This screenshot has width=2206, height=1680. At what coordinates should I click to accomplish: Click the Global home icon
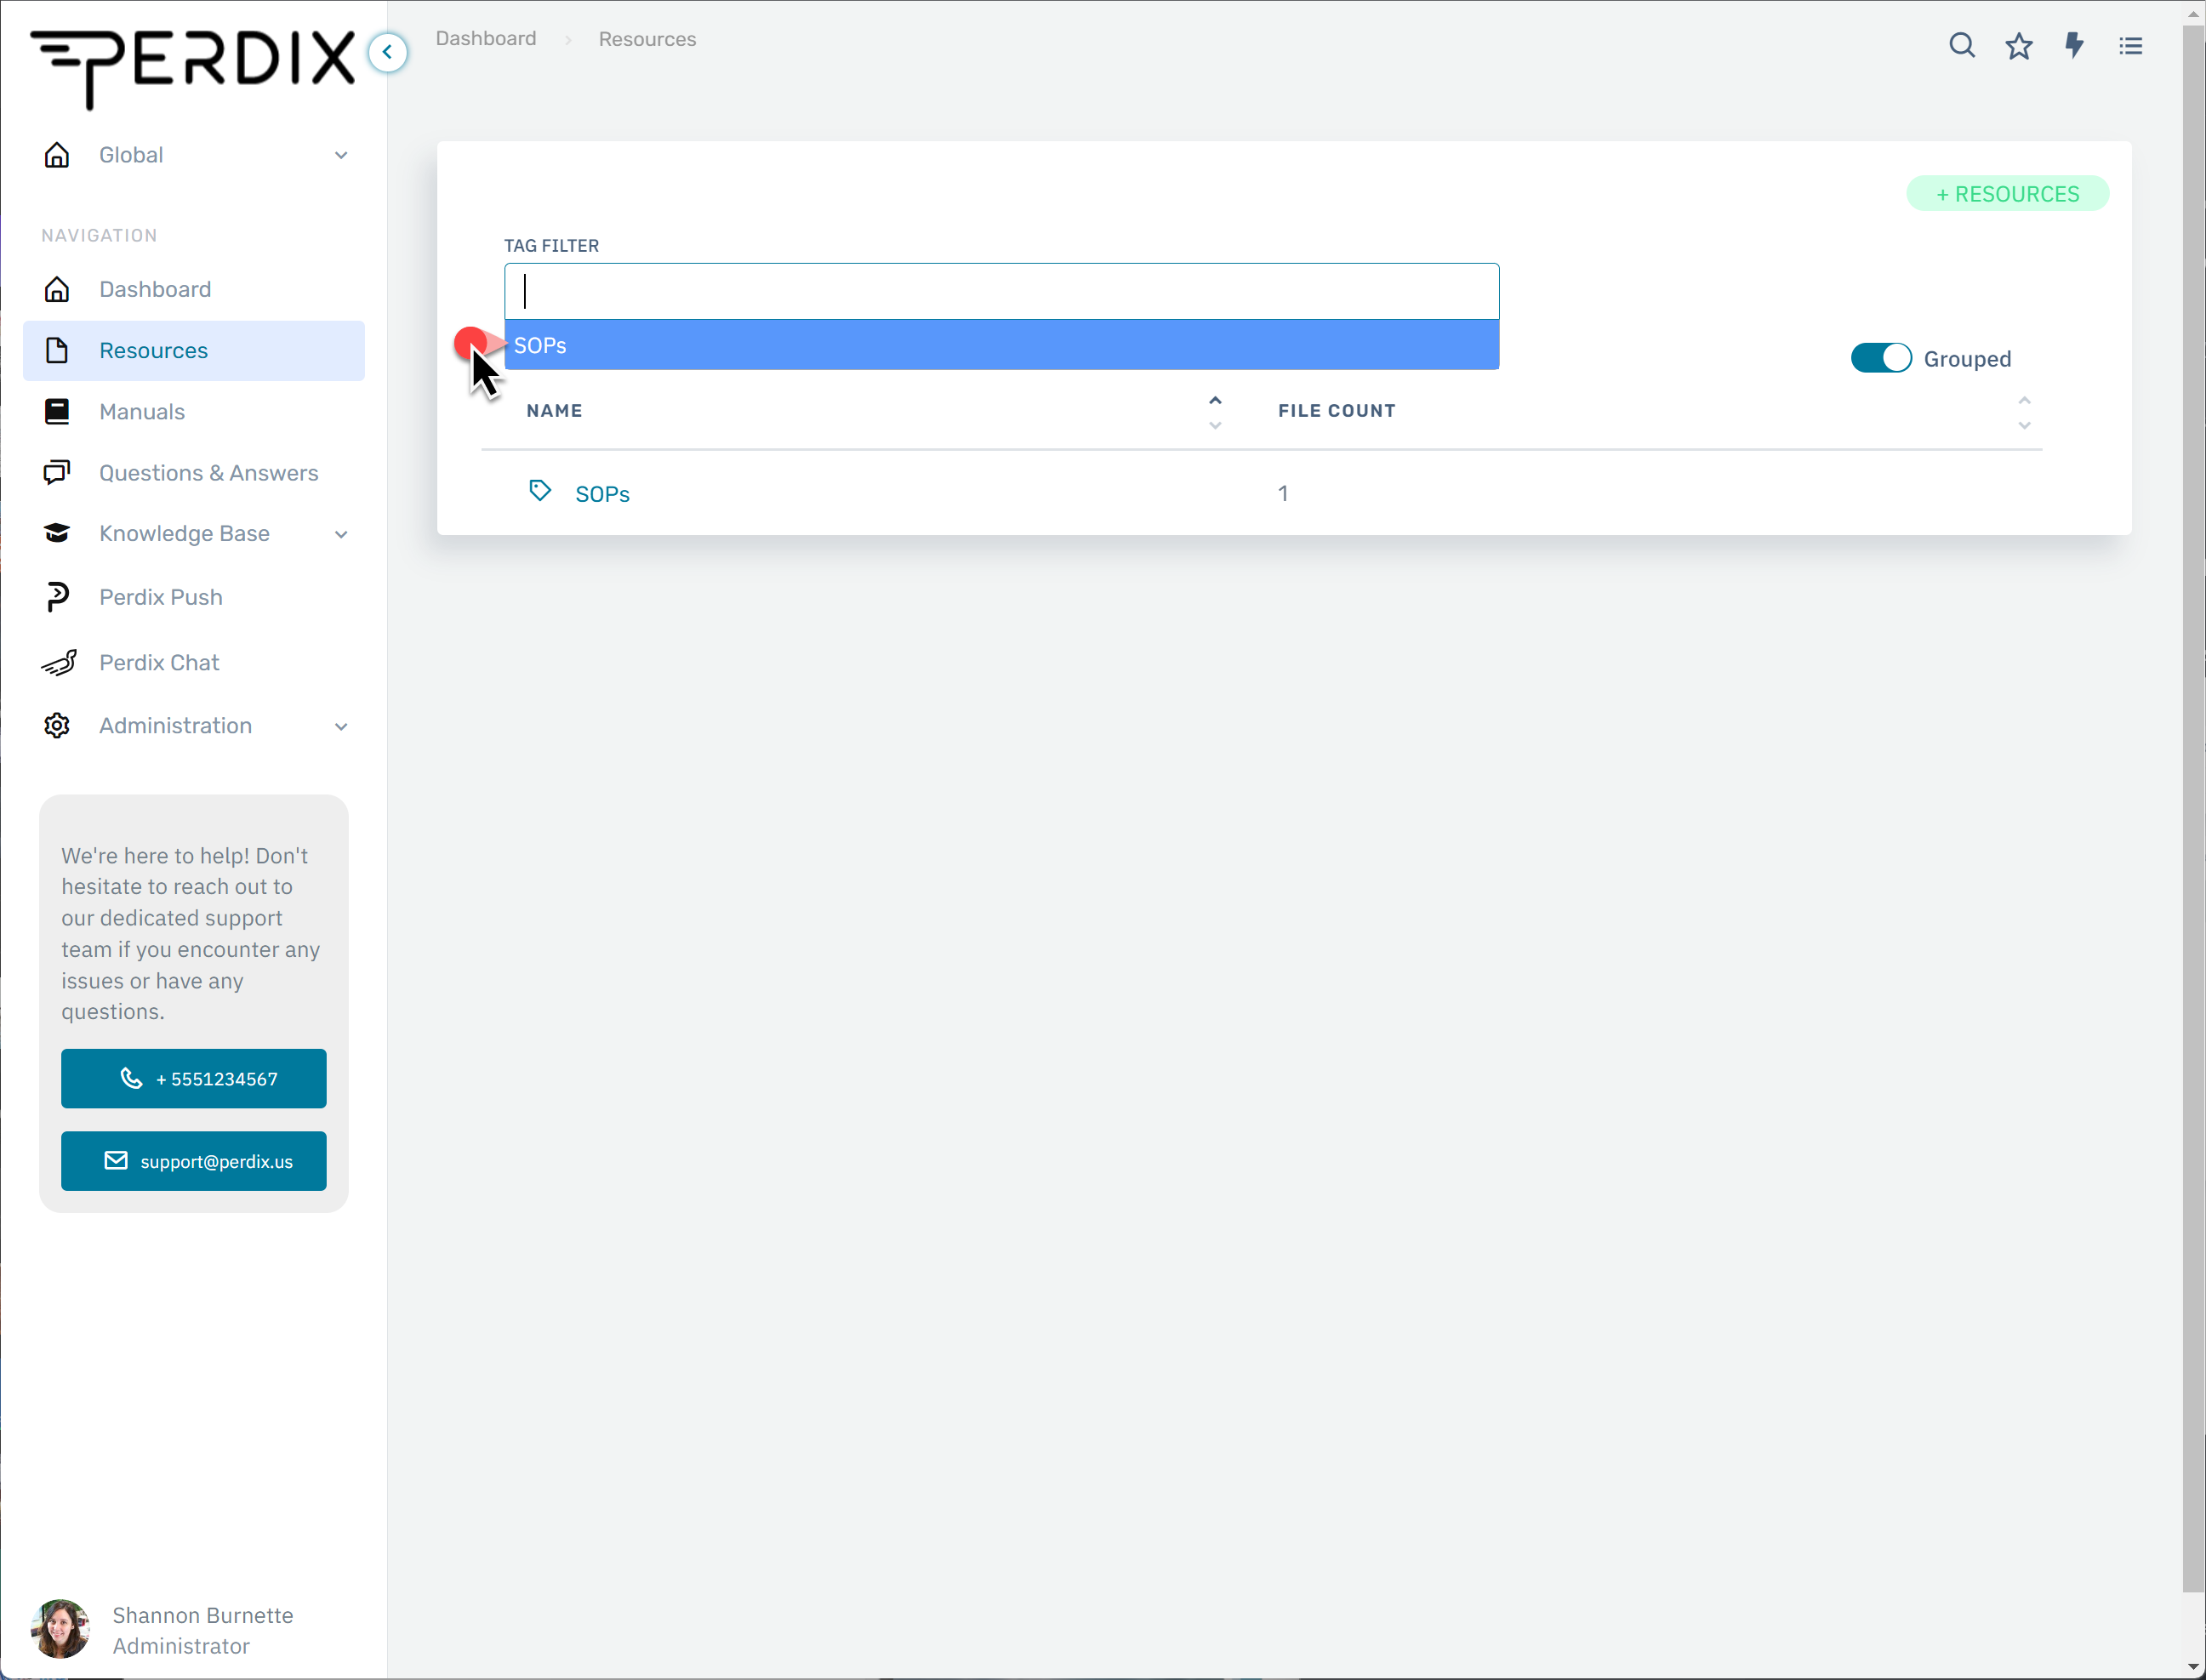point(57,155)
